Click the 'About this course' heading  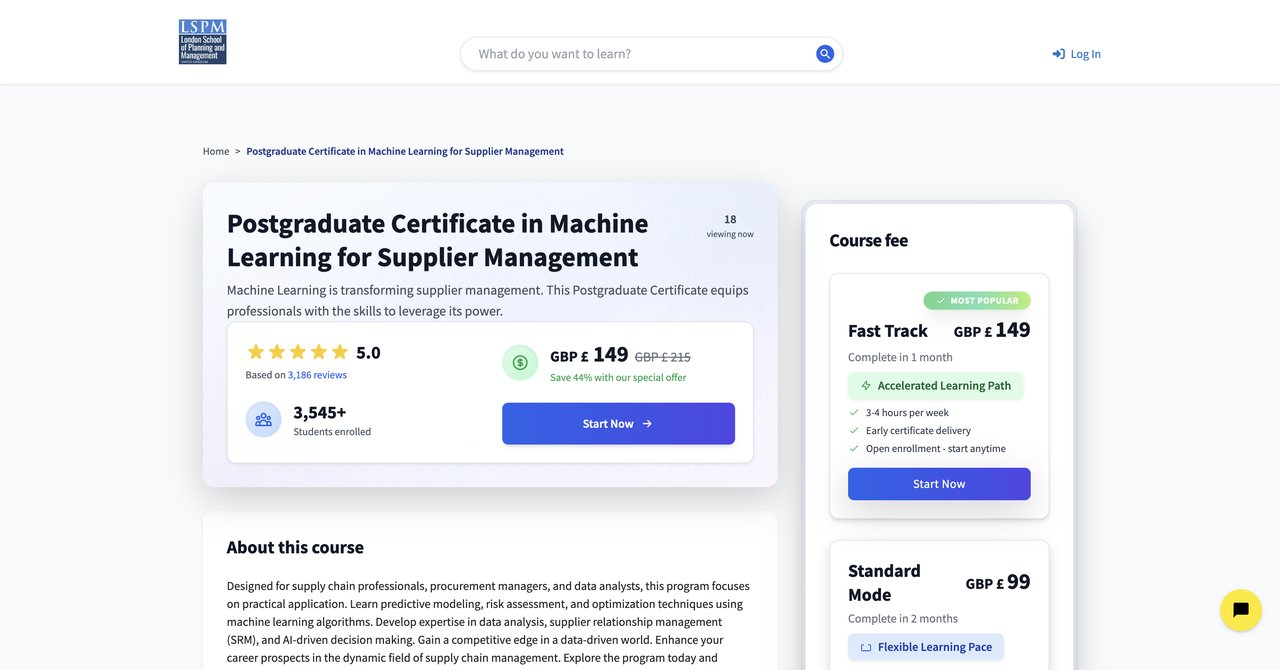point(295,547)
